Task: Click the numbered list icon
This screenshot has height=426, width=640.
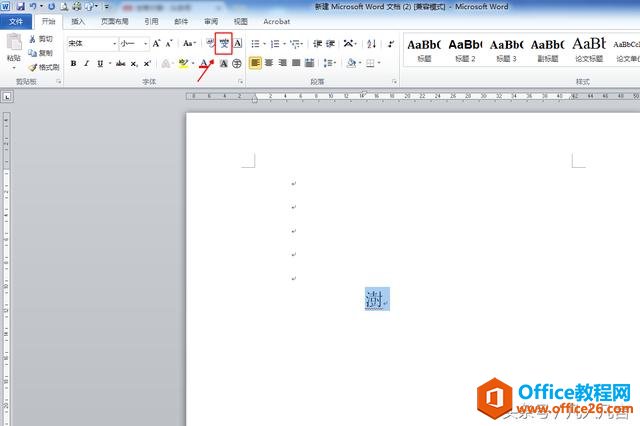Action: click(x=275, y=43)
